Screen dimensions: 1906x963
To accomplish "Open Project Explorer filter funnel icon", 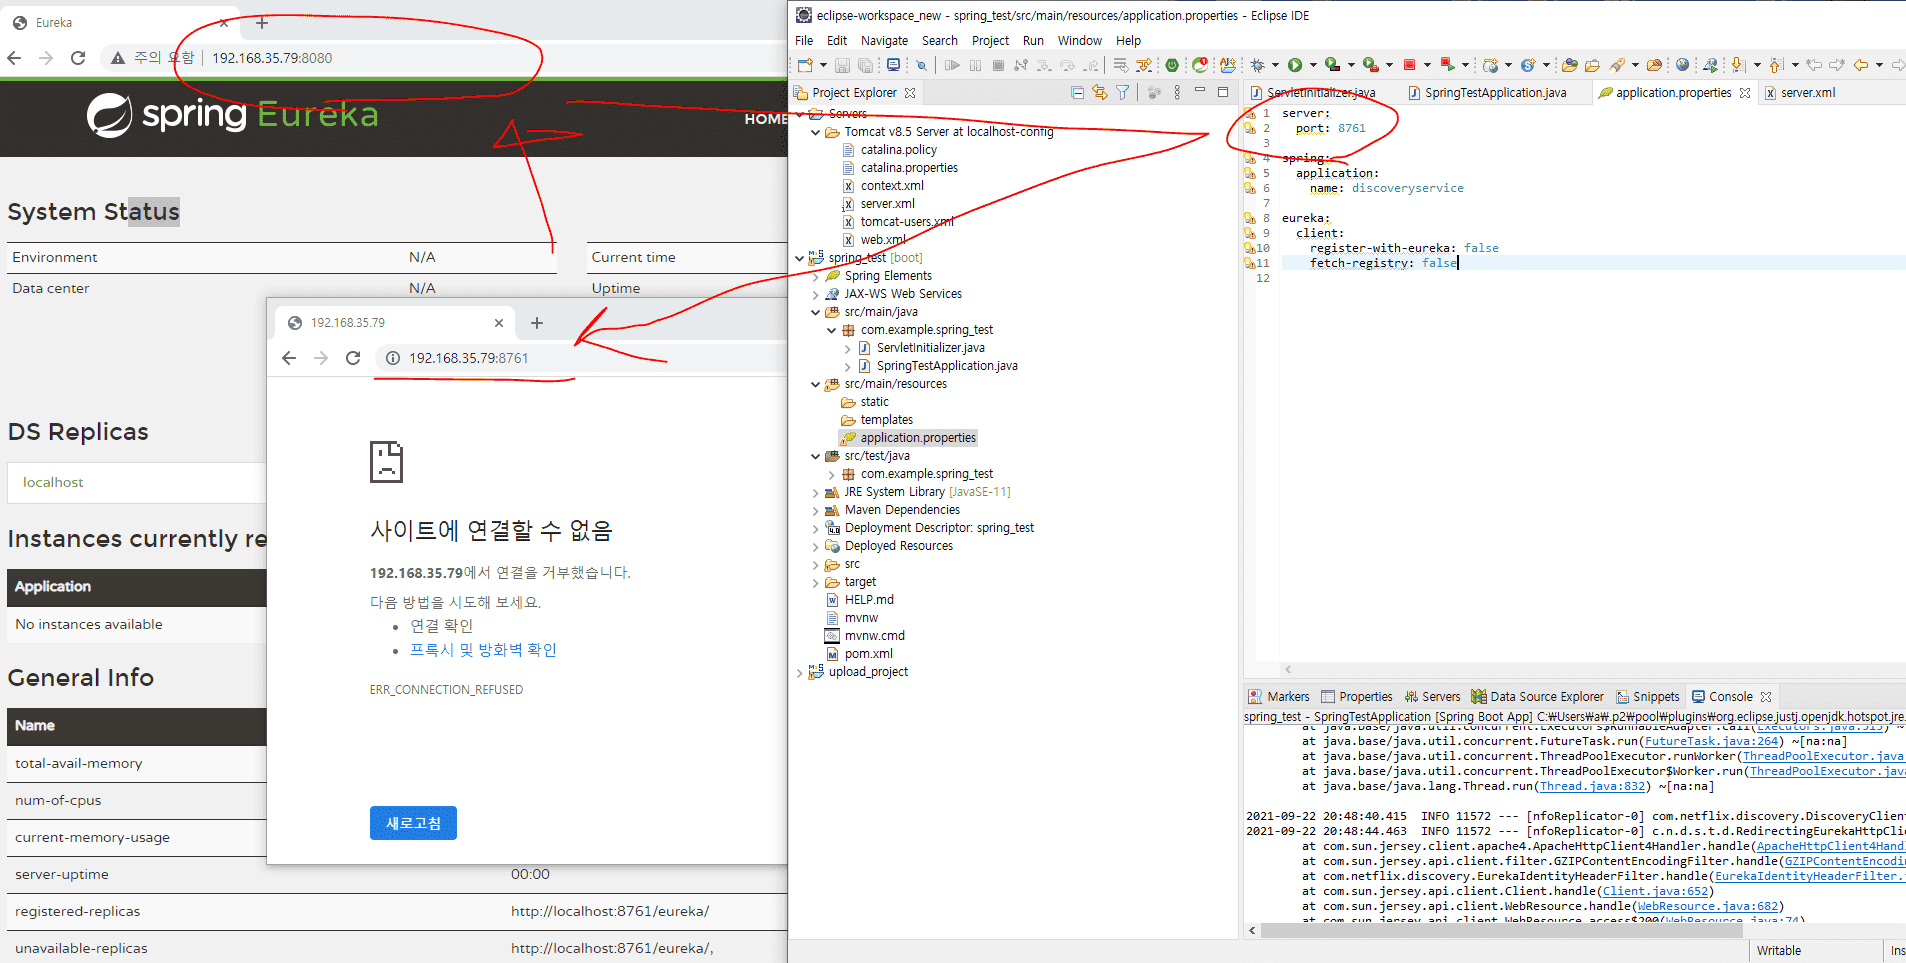I will click(1123, 93).
